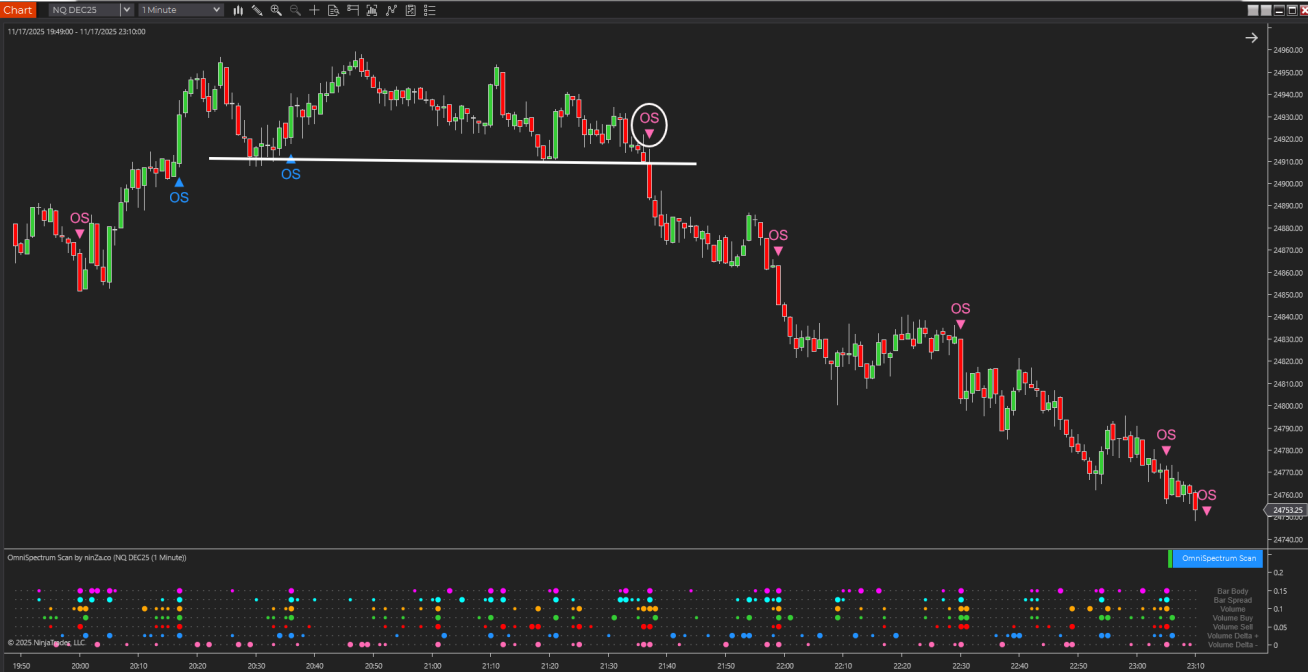Open the Data Box icon
1308x672 pixels.
click(333, 10)
